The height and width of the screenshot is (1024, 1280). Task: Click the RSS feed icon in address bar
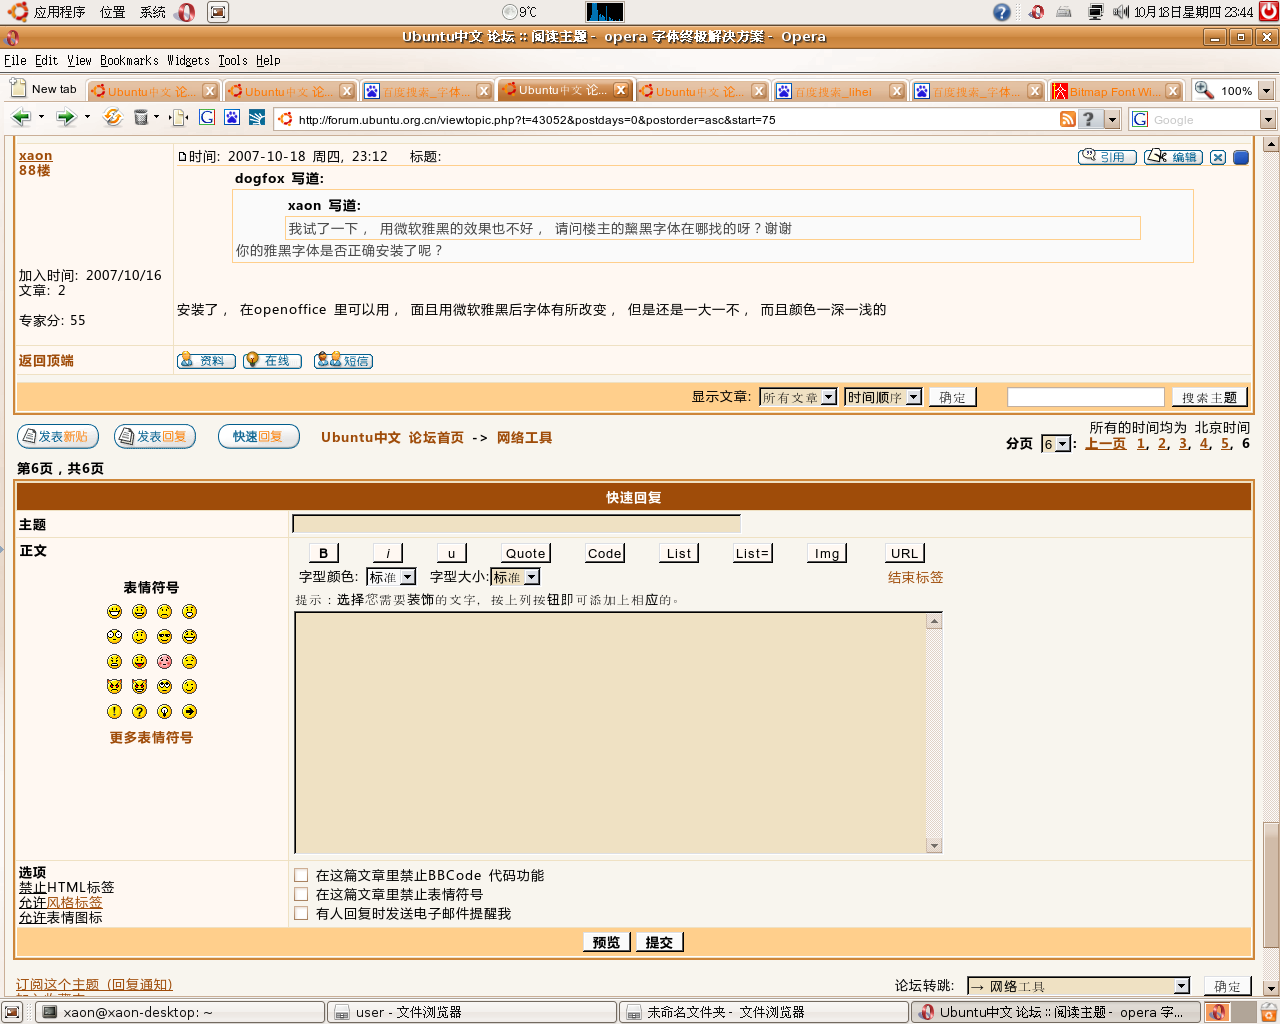click(x=1068, y=119)
